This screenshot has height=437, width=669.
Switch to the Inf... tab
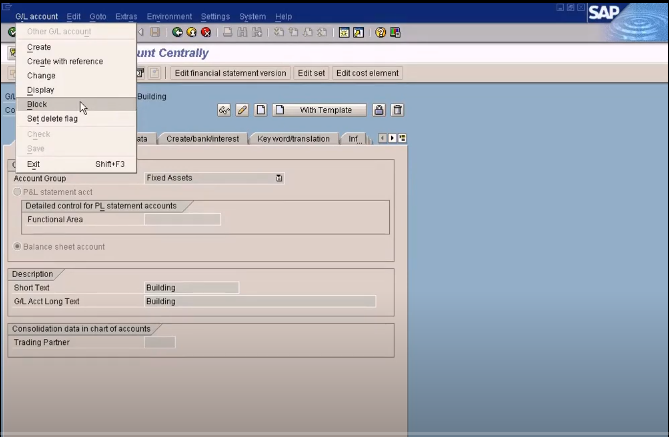(354, 139)
